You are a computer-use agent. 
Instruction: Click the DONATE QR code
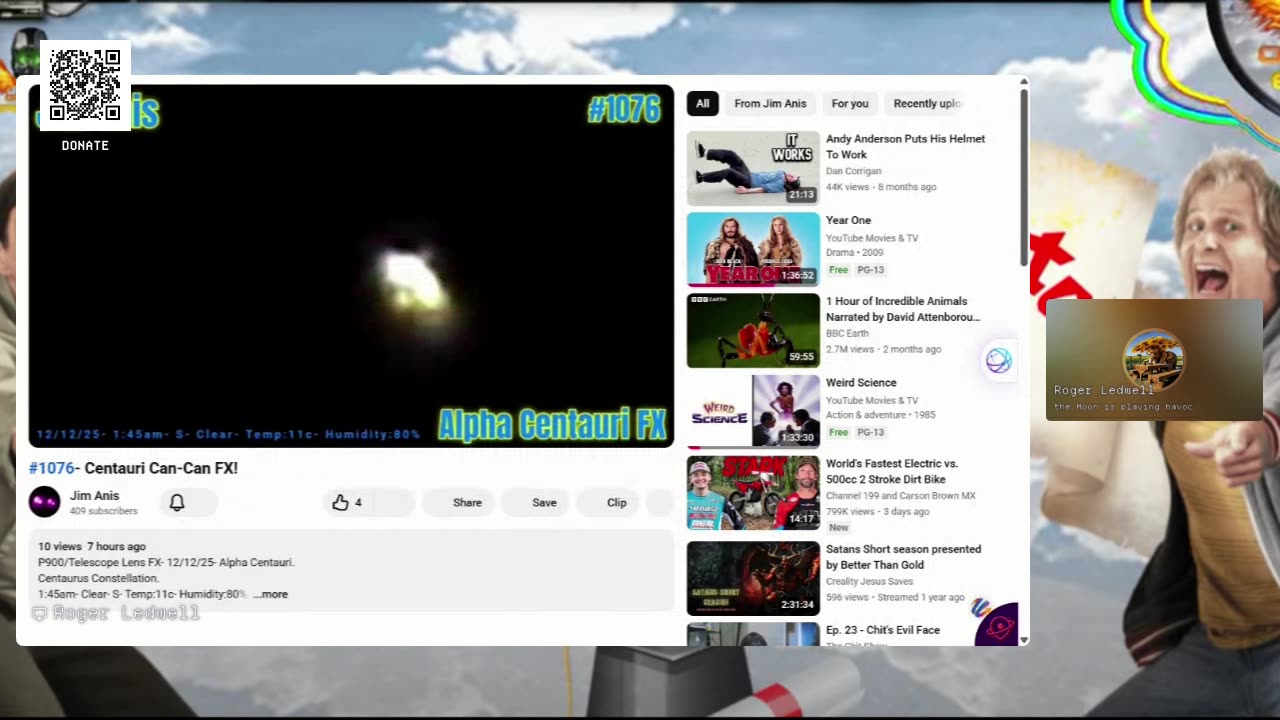point(85,85)
